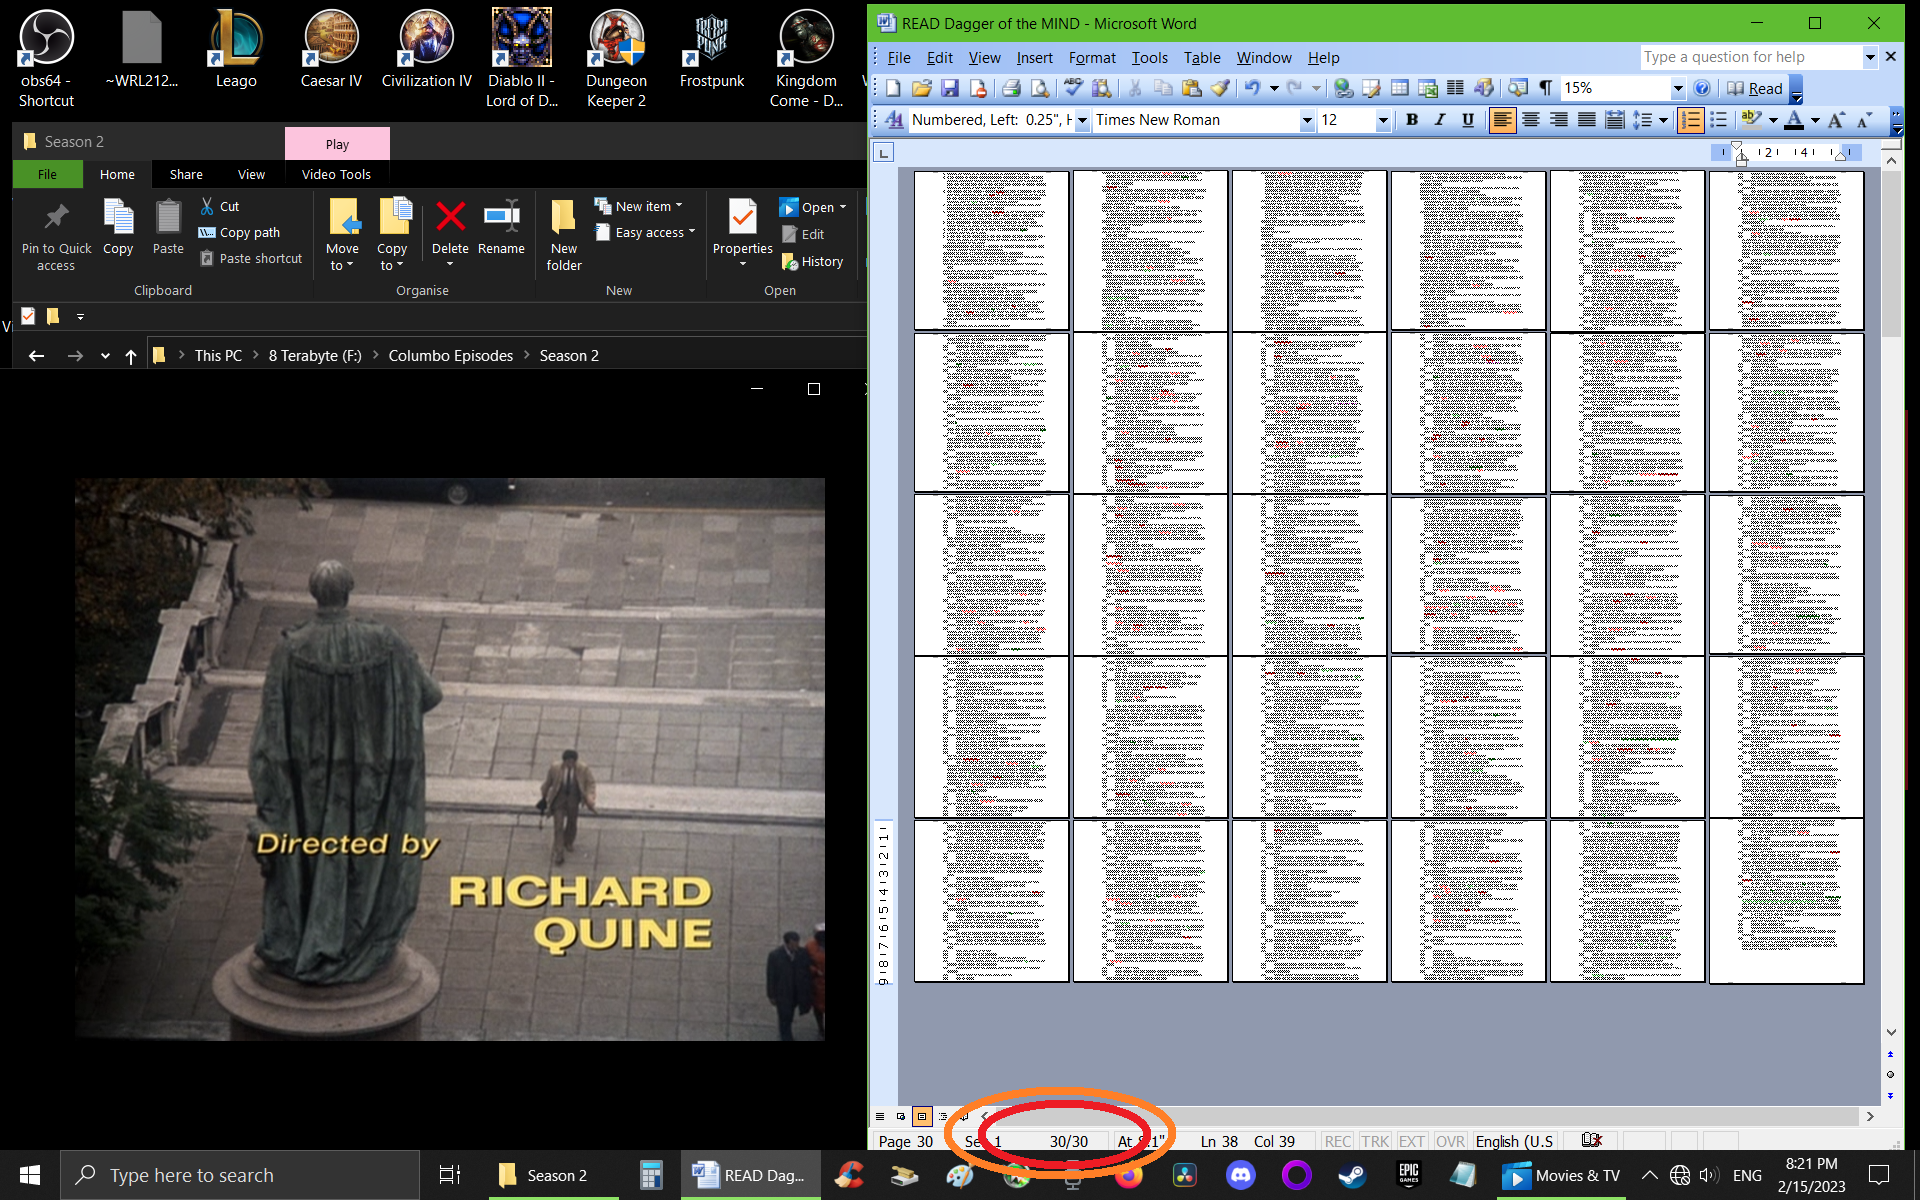
Task: Open the font size dropdown
Action: 1383,120
